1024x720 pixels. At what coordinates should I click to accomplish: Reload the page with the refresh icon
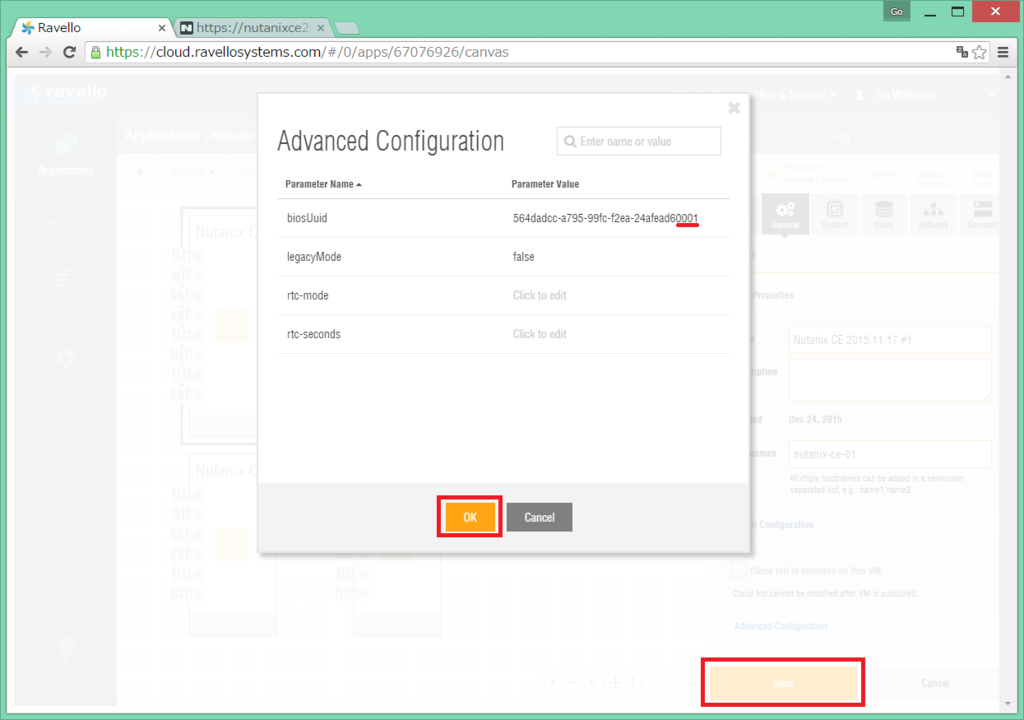click(x=69, y=52)
